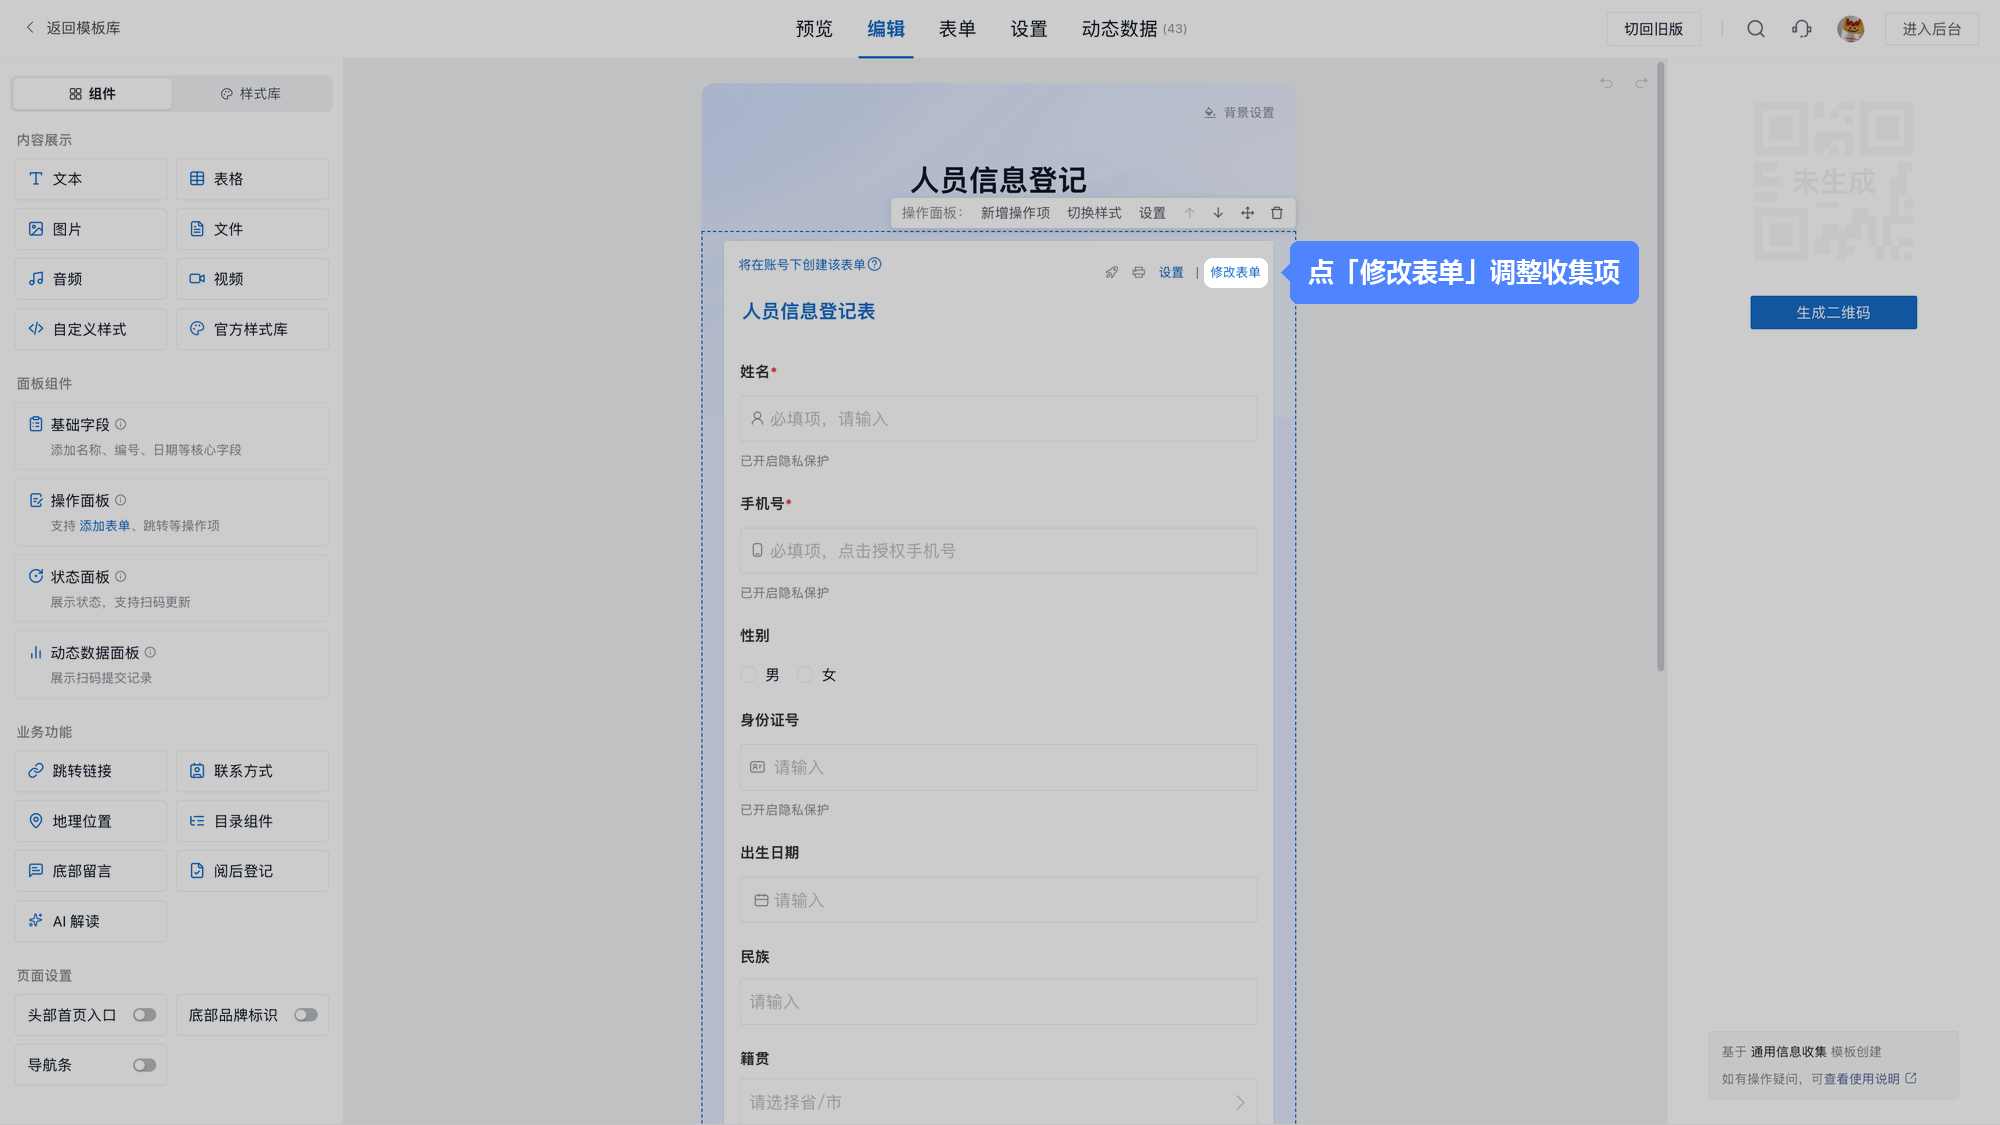This screenshot has height=1125, width=2000.
Task: Switch to the 预览 tab
Action: 814,29
